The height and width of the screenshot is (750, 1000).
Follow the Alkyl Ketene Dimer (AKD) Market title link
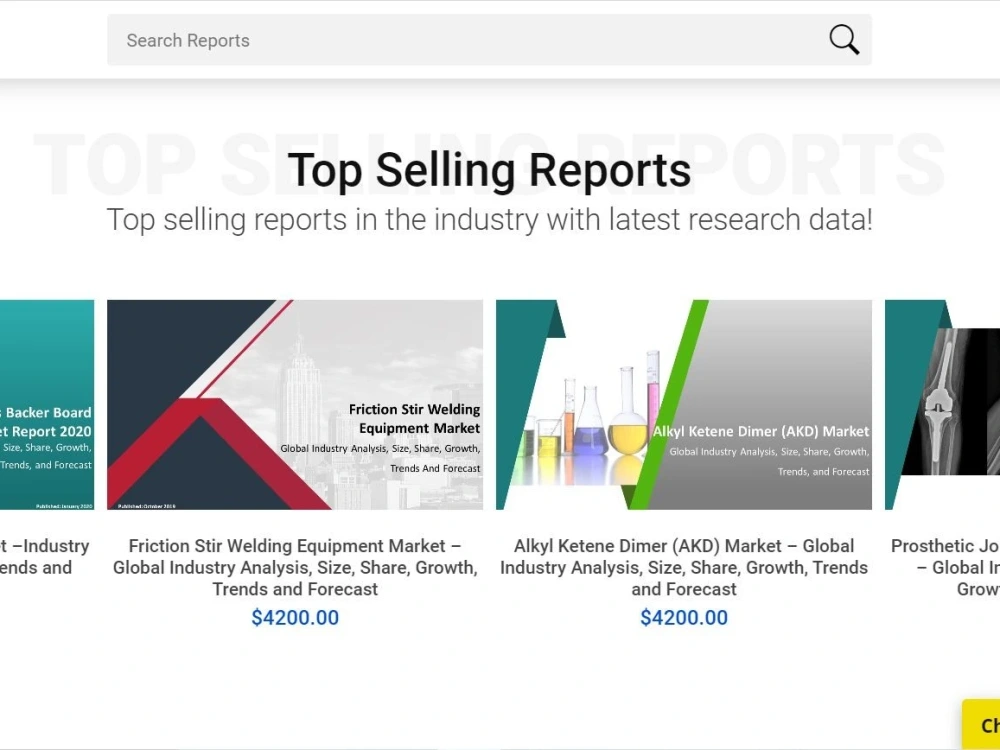[684, 567]
